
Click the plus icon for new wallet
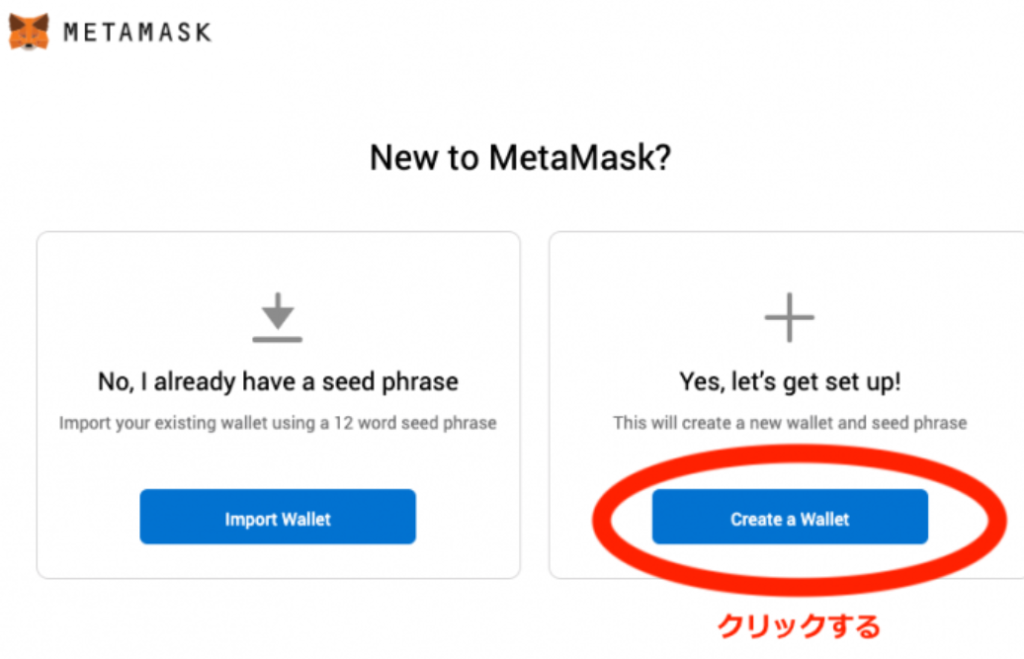(x=790, y=317)
